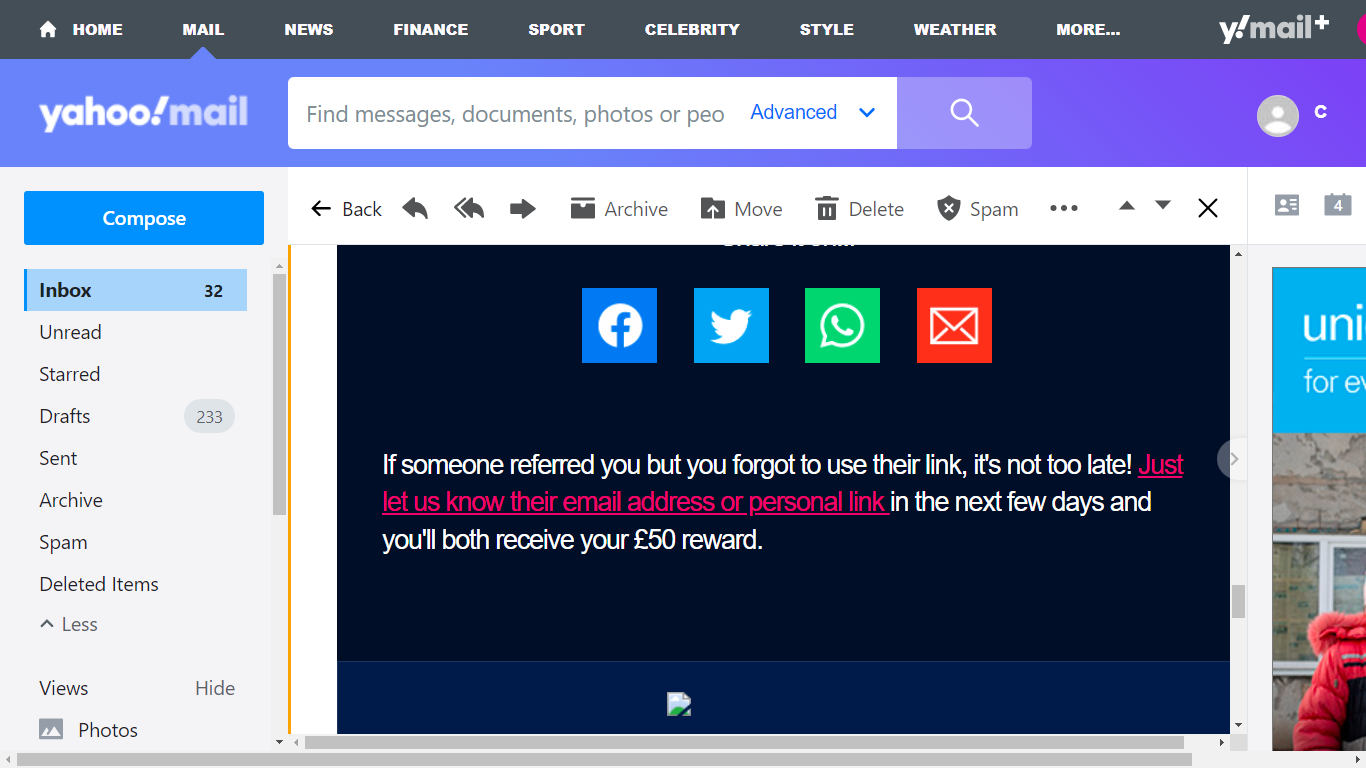This screenshot has width=1366, height=768.
Task: Open the Contacts card icon
Action: tap(1287, 205)
